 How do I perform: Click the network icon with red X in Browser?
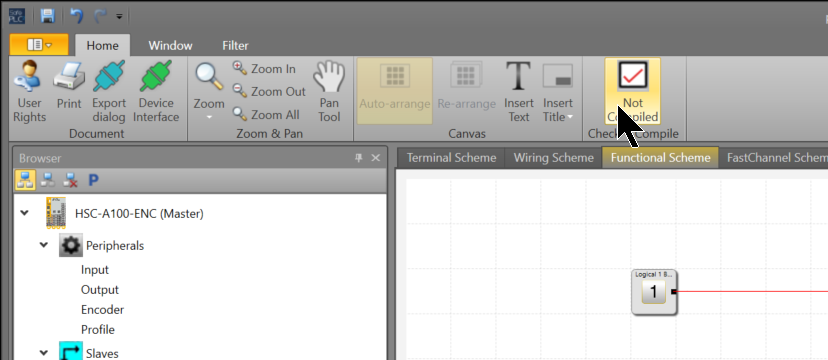click(70, 180)
